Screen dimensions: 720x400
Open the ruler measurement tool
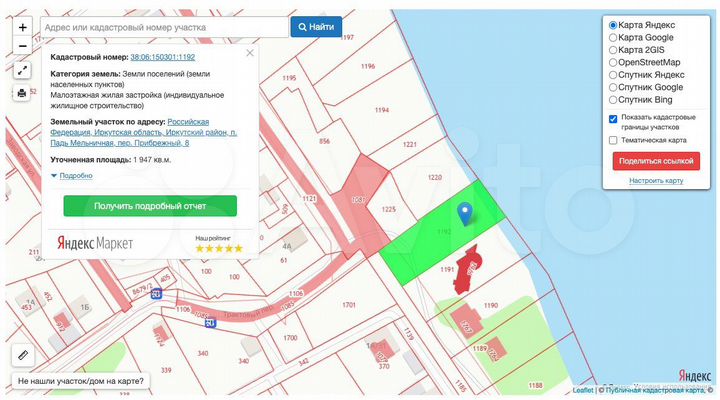[x=22, y=355]
